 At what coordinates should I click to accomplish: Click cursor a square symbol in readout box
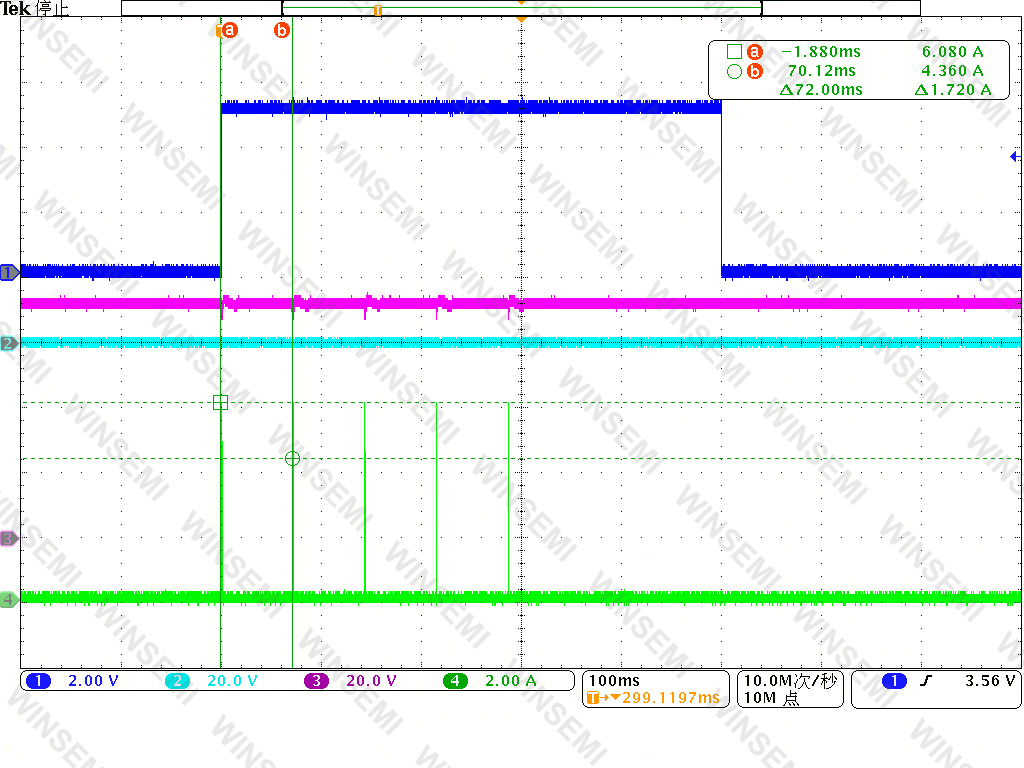(734, 52)
